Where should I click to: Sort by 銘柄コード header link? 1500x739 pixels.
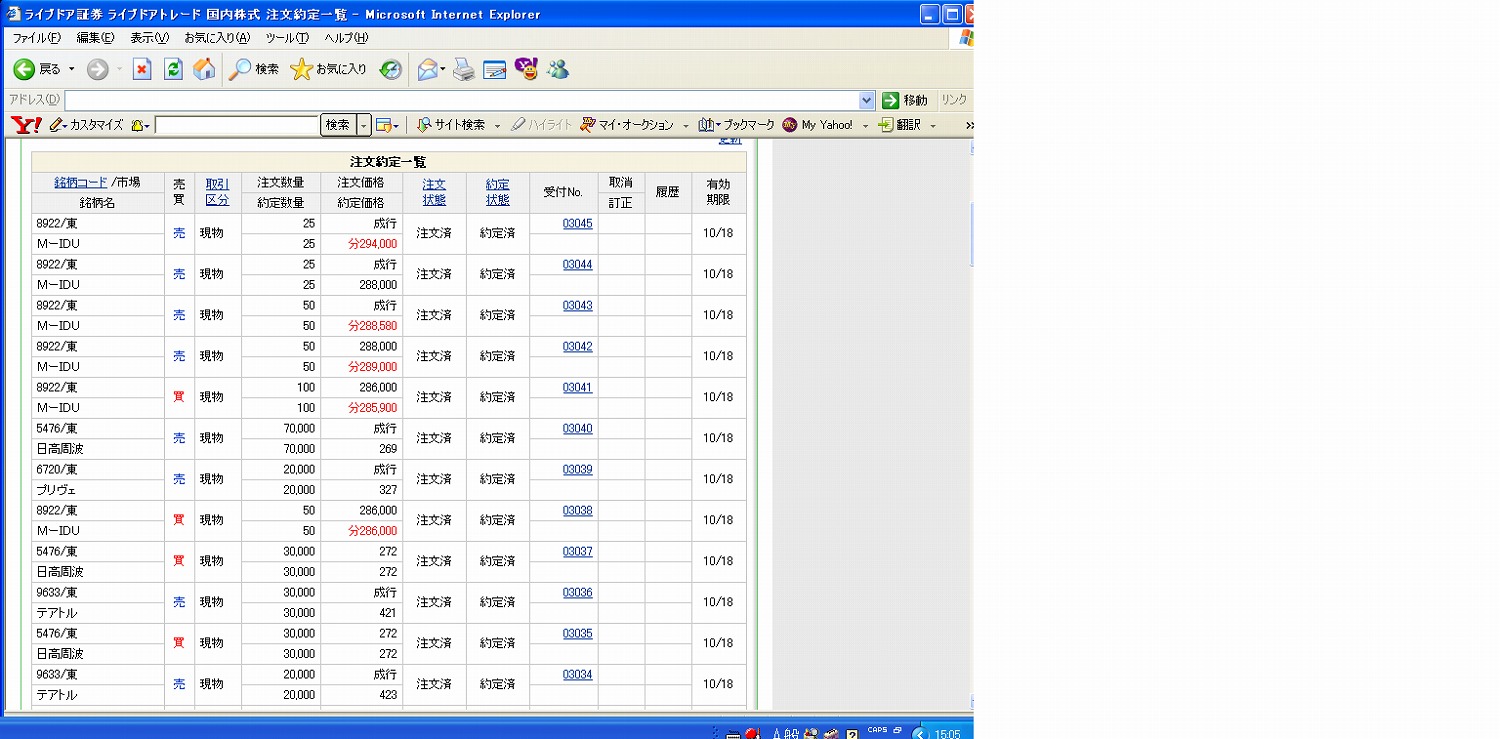[x=80, y=182]
